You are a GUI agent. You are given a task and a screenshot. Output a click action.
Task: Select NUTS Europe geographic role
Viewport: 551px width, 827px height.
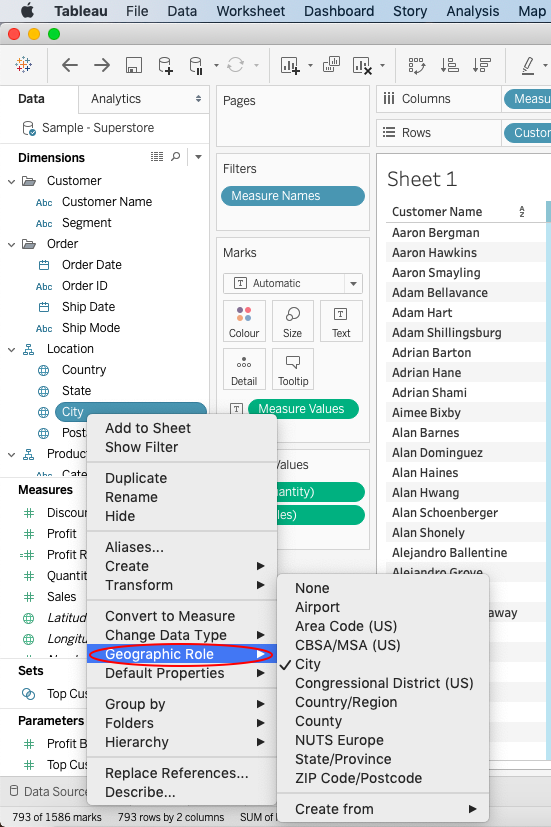(339, 740)
